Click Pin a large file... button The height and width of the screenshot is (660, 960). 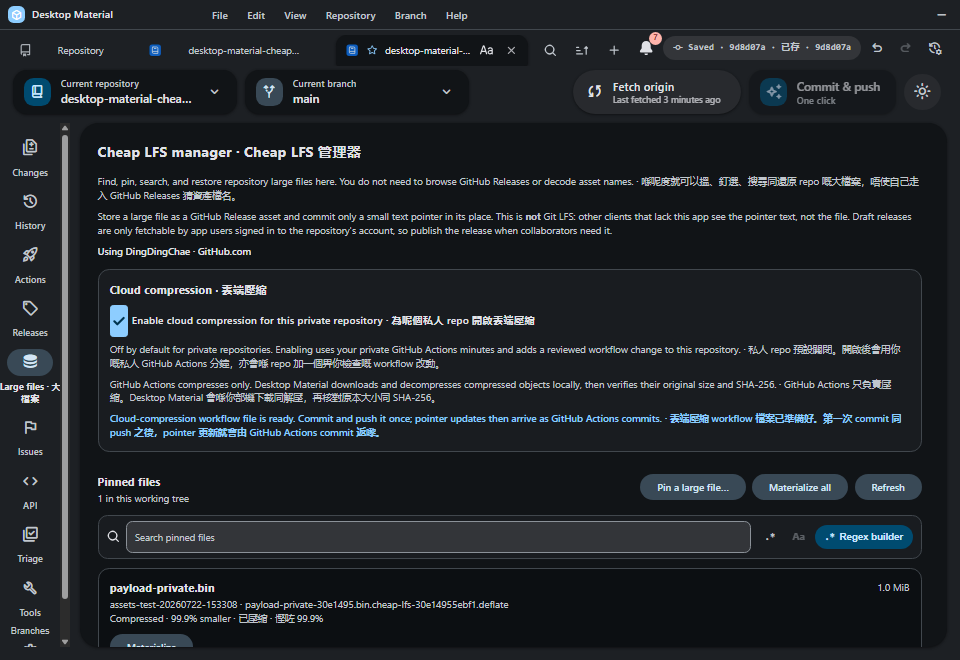click(692, 487)
